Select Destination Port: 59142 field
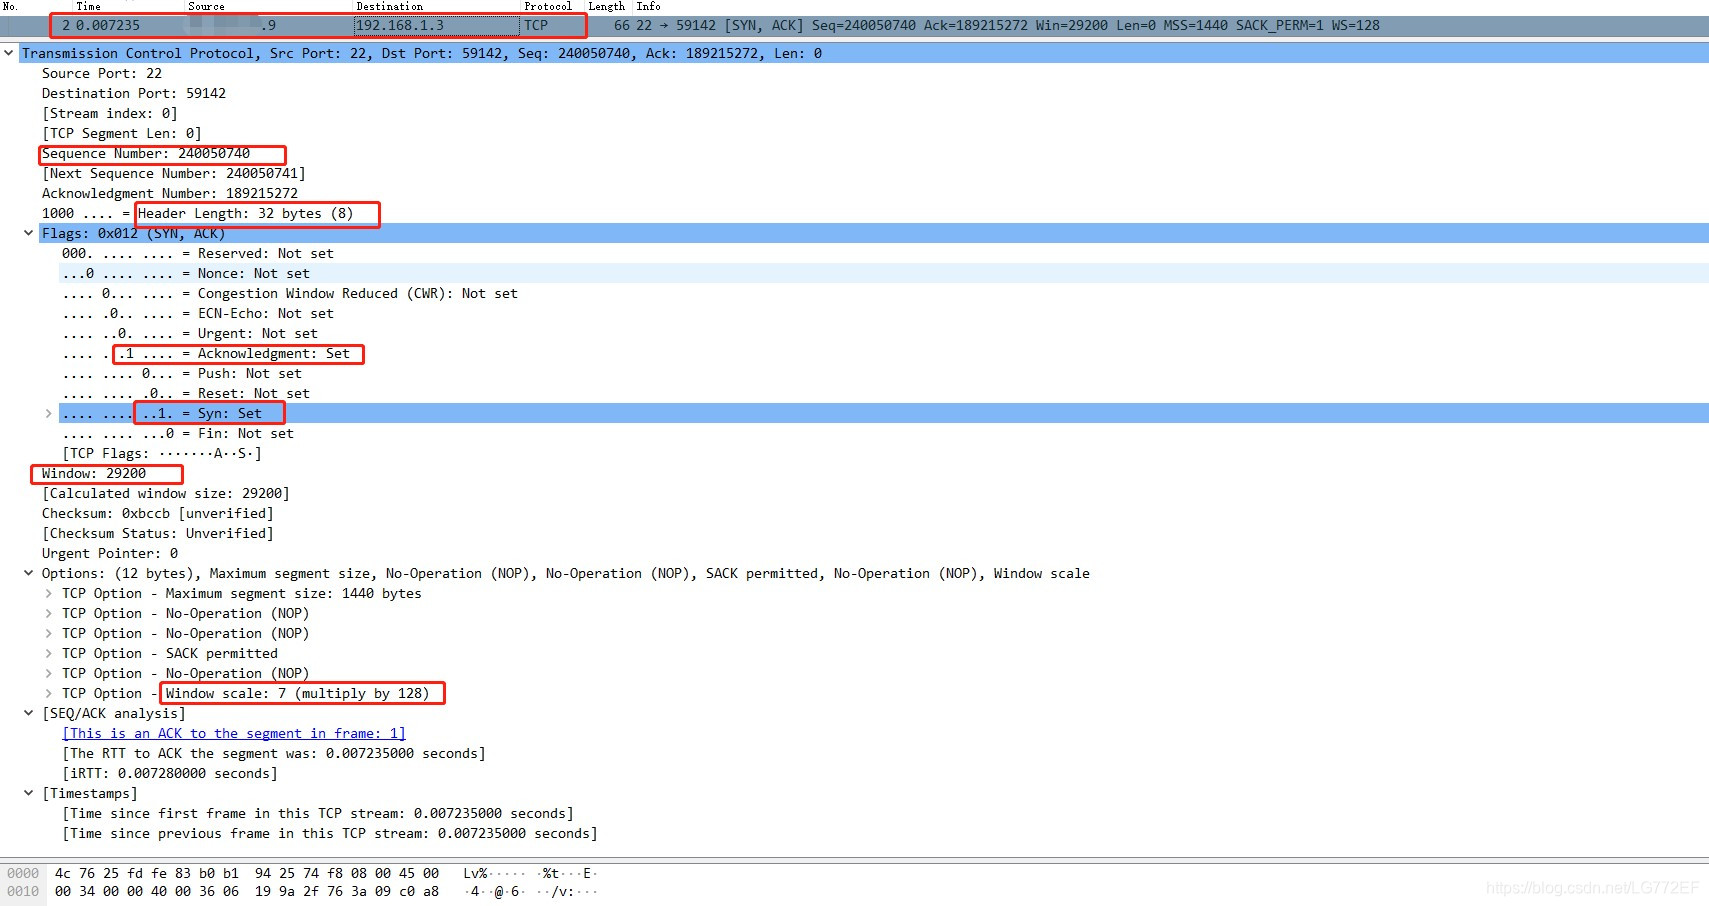The image size is (1709, 906). pos(134,93)
